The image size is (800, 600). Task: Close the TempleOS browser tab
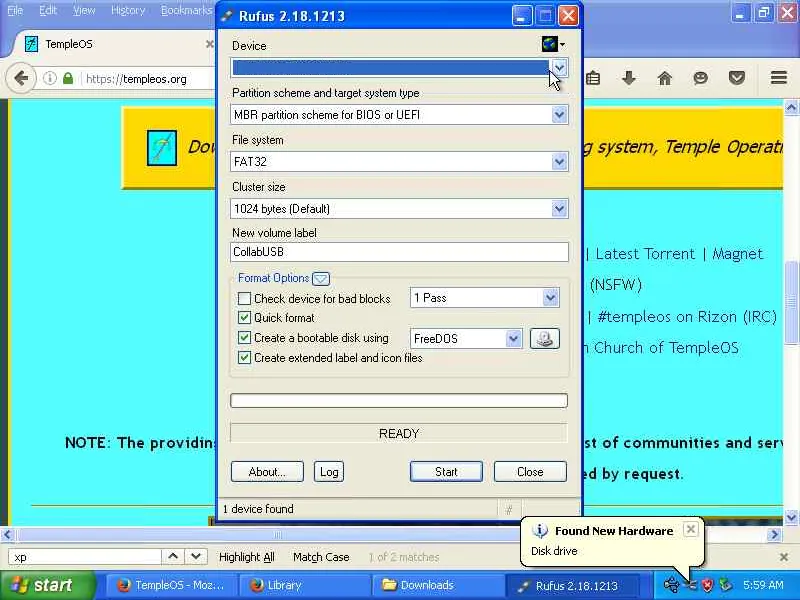pos(209,44)
